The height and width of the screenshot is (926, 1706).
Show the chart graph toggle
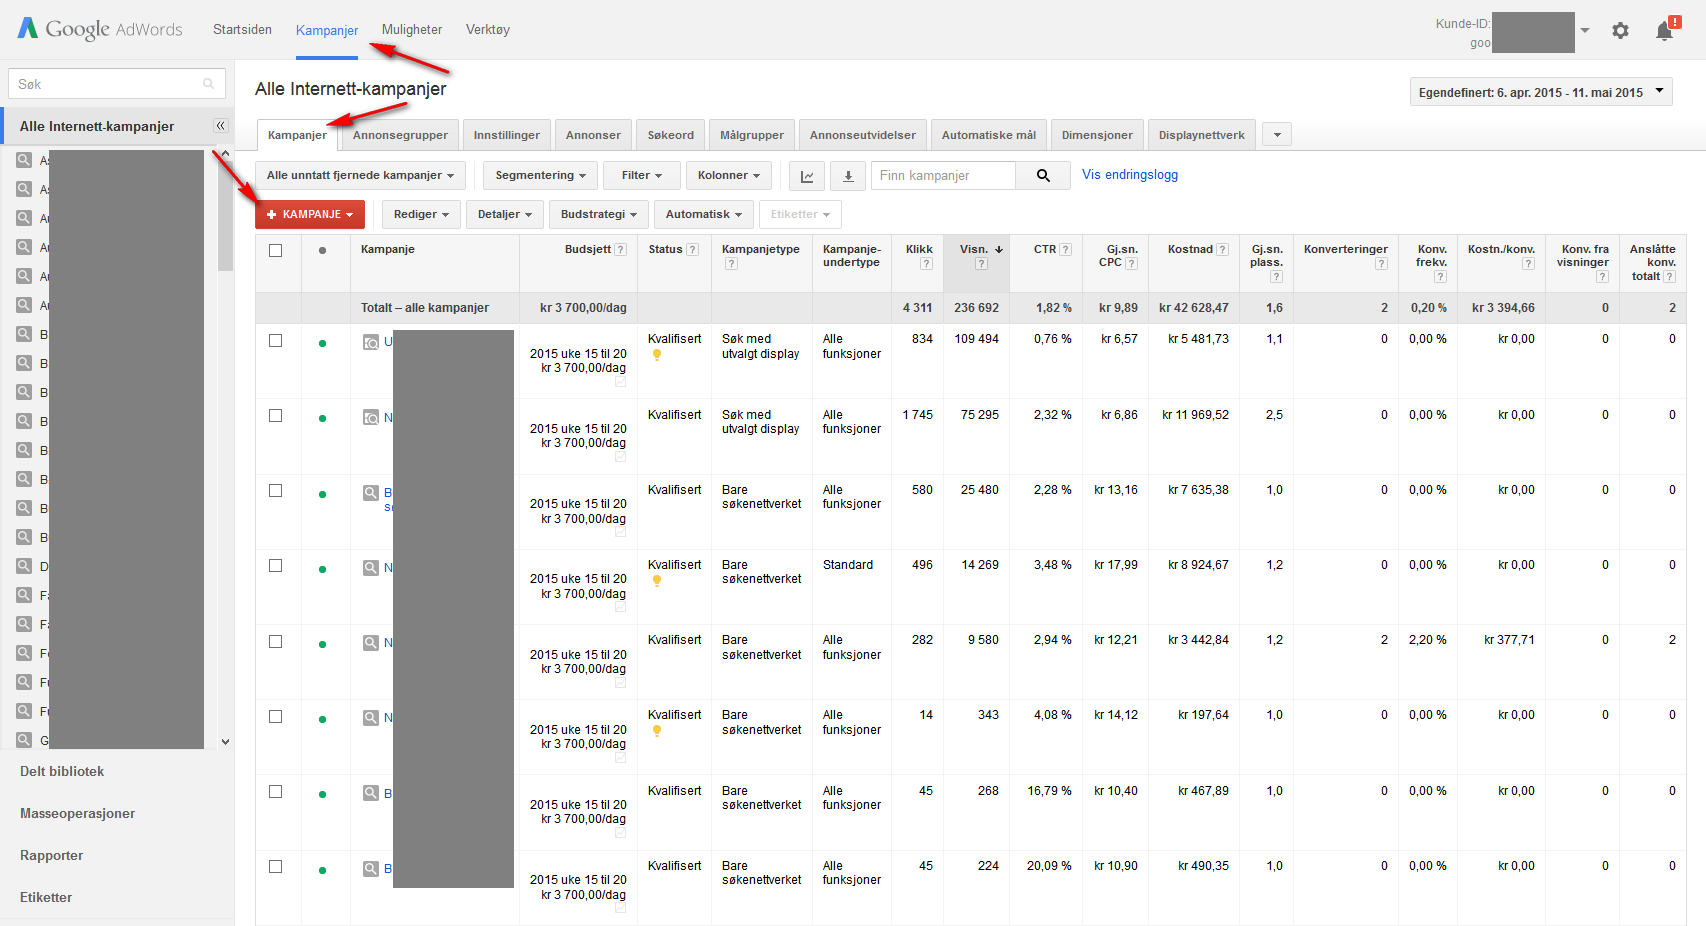click(807, 176)
